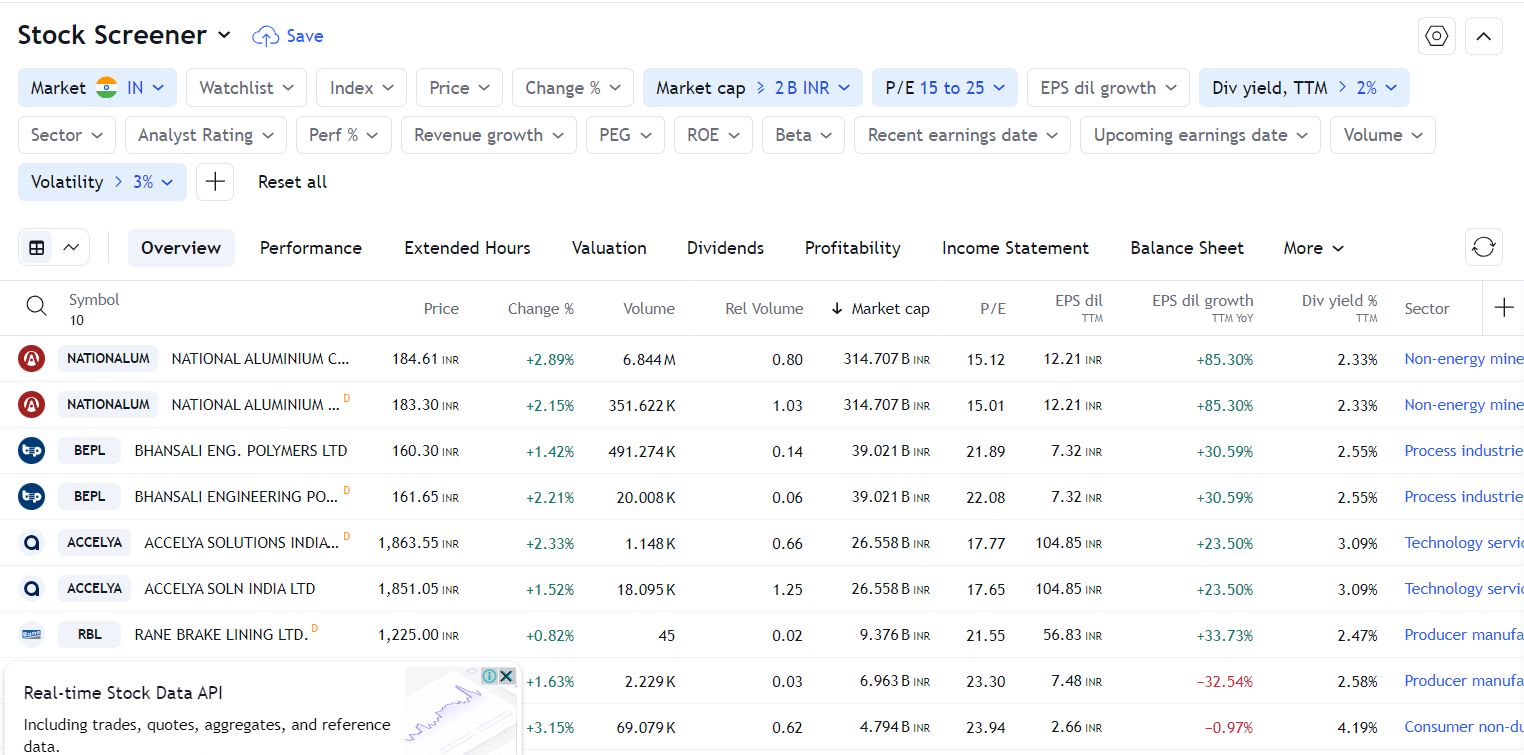The width and height of the screenshot is (1524, 755).
Task: Open symbol search magnifier icon
Action: (x=36, y=306)
